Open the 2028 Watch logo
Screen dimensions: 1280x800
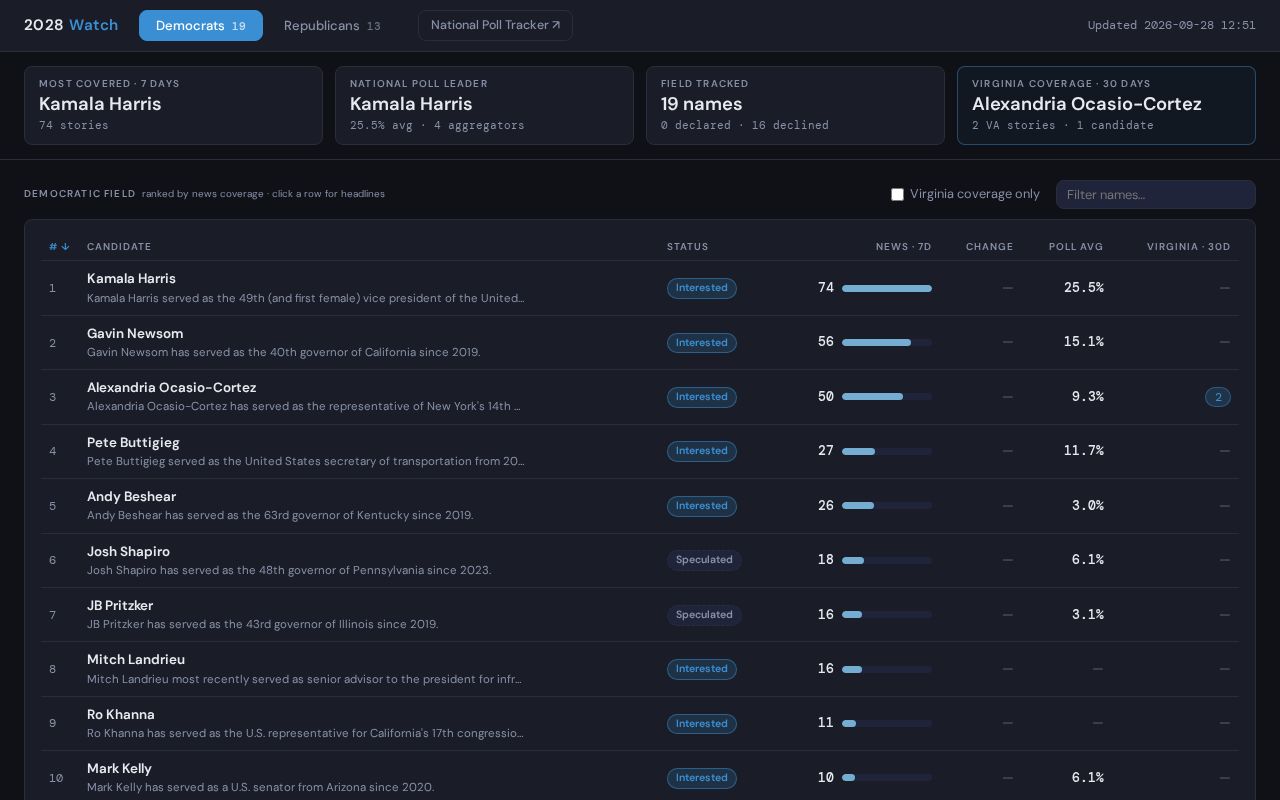pos(71,25)
